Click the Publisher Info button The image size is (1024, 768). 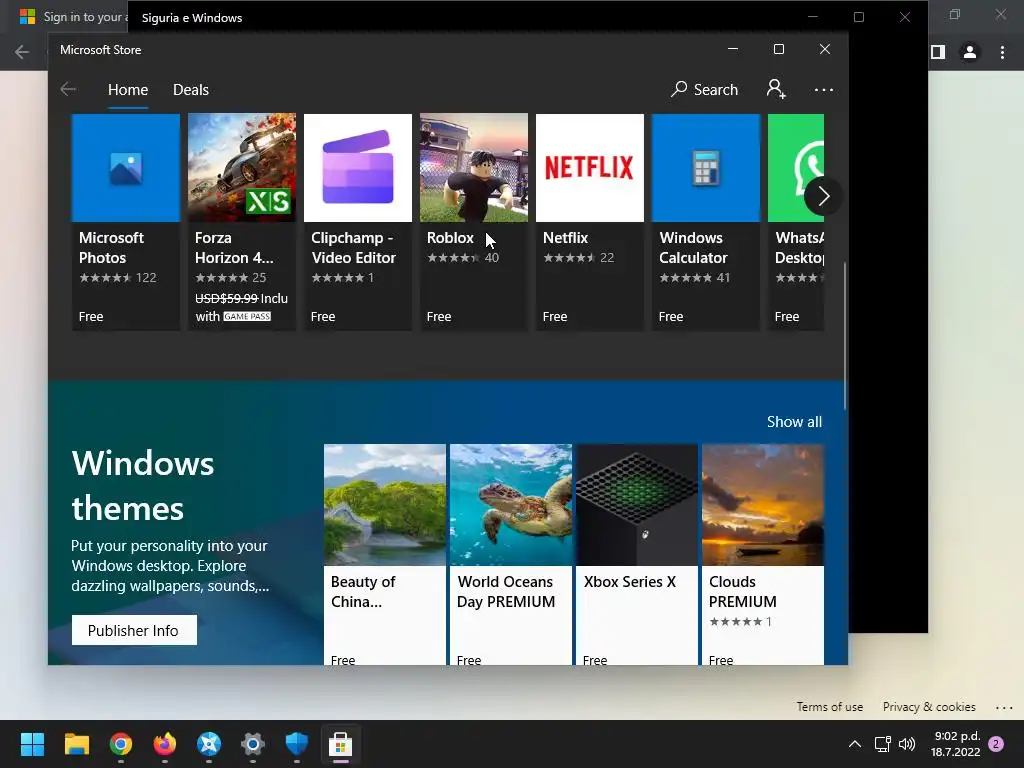click(x=134, y=630)
